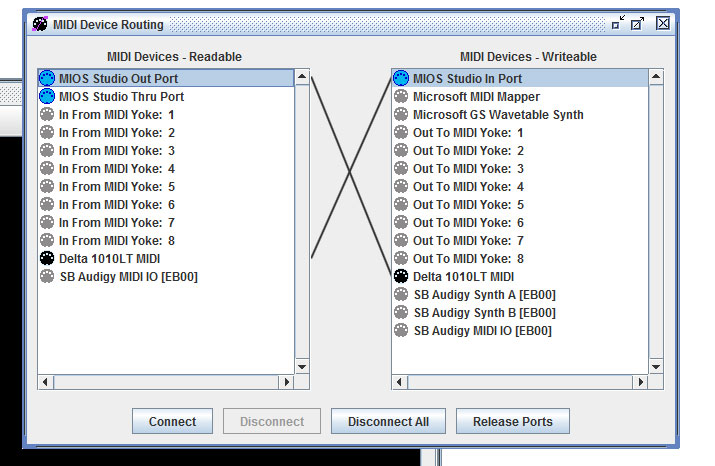Click the window icon in the title bar
This screenshot has height=466, width=715.
[40, 24]
